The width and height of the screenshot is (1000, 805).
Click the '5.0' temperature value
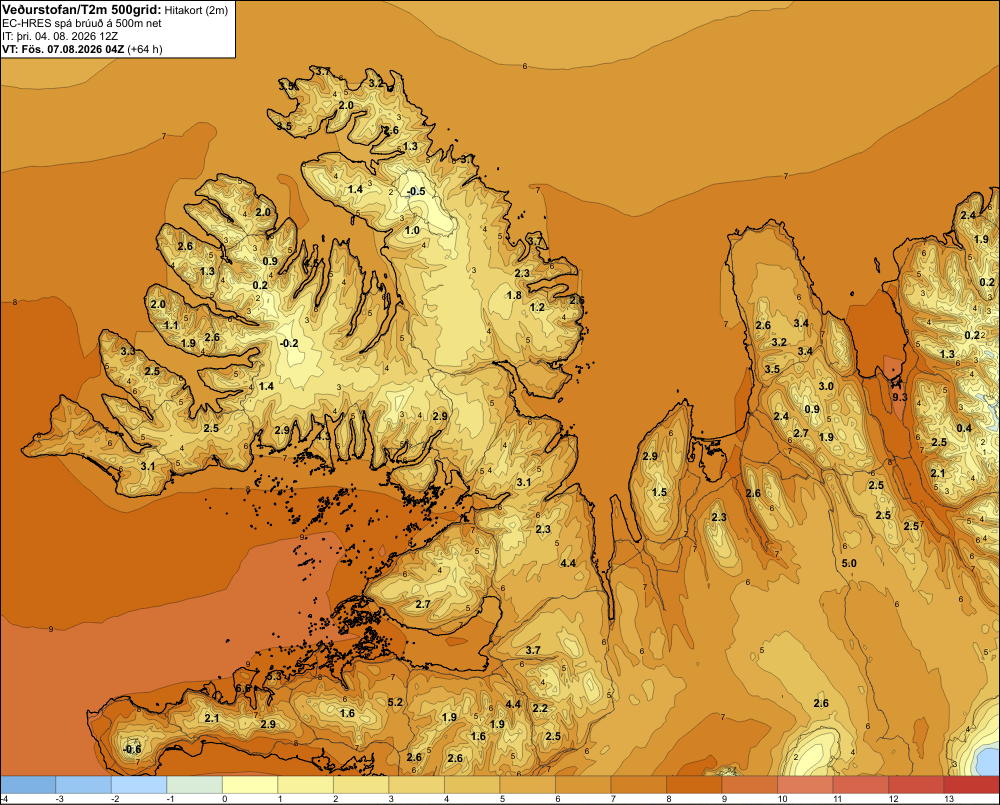[849, 563]
